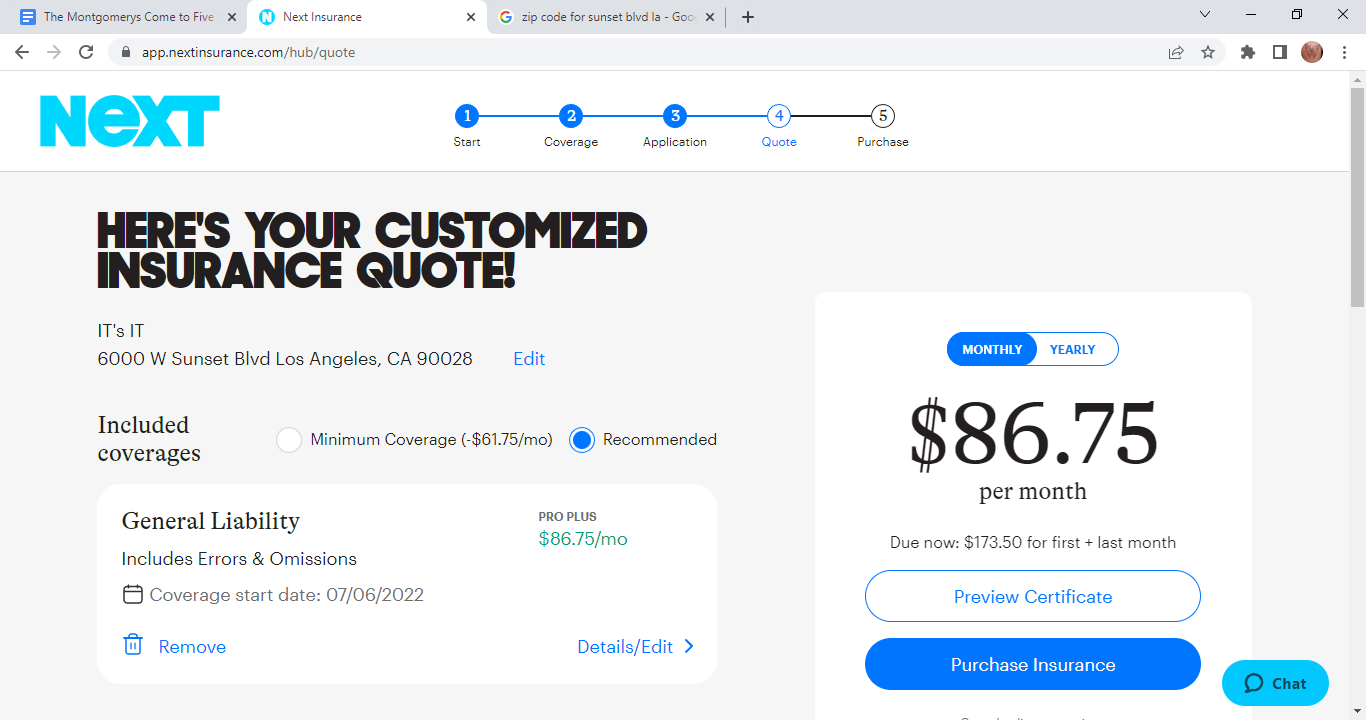The width and height of the screenshot is (1366, 720).
Task: Switch to The Montgomerys document tab
Action: click(126, 17)
